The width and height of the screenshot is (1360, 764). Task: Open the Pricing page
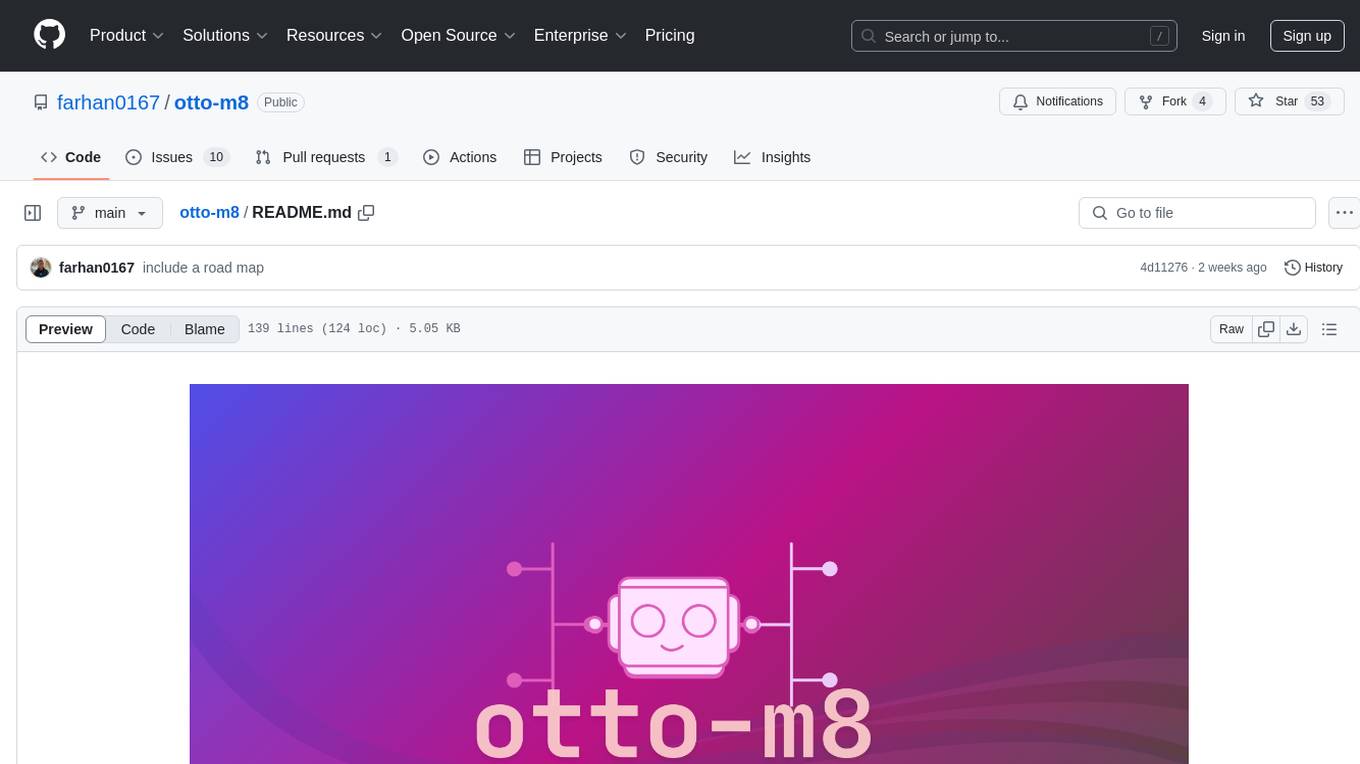[x=670, y=35]
